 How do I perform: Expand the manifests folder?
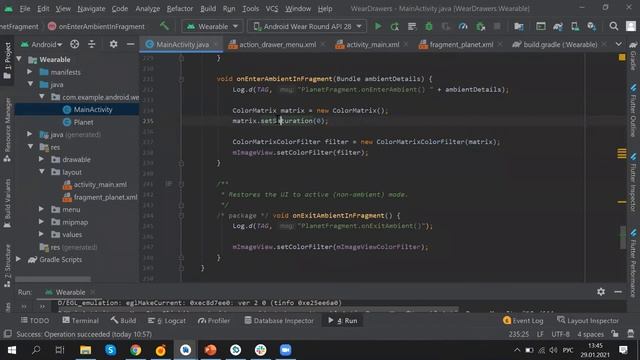click(x=30, y=72)
